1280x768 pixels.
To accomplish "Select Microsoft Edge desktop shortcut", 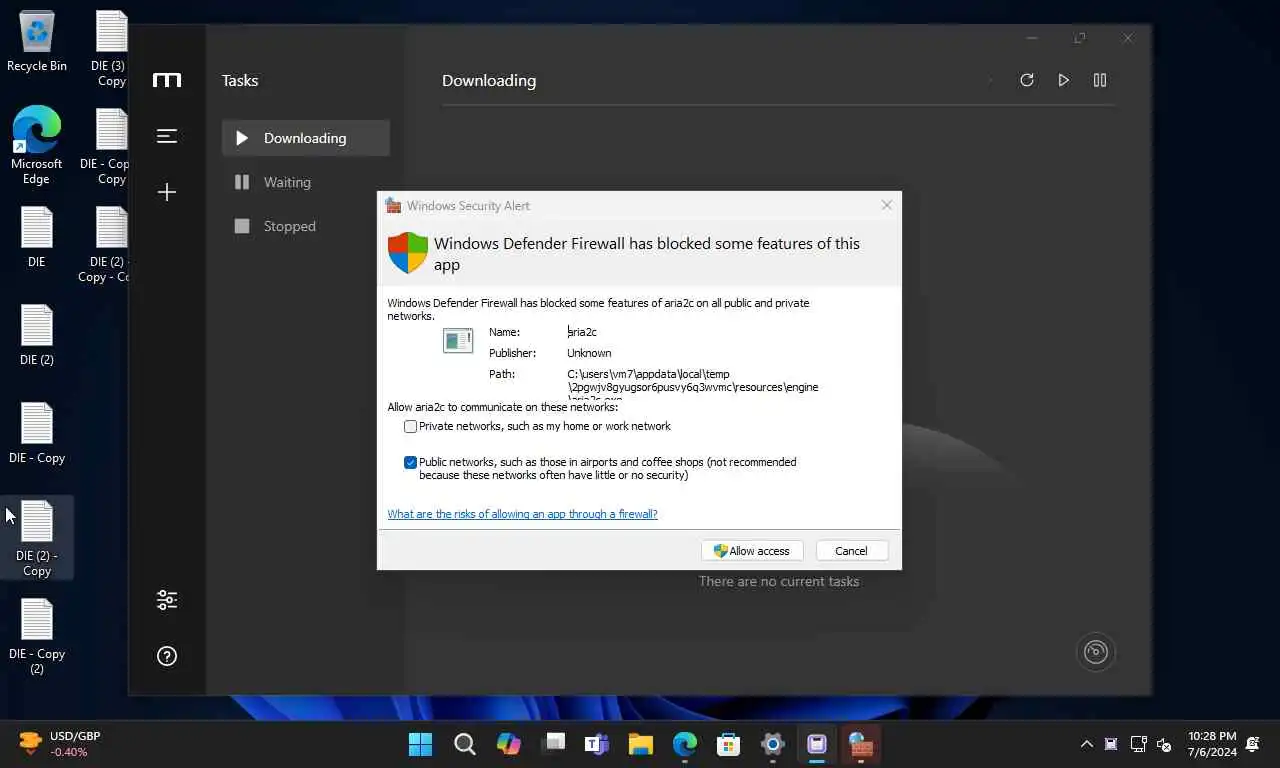I will click(x=37, y=146).
